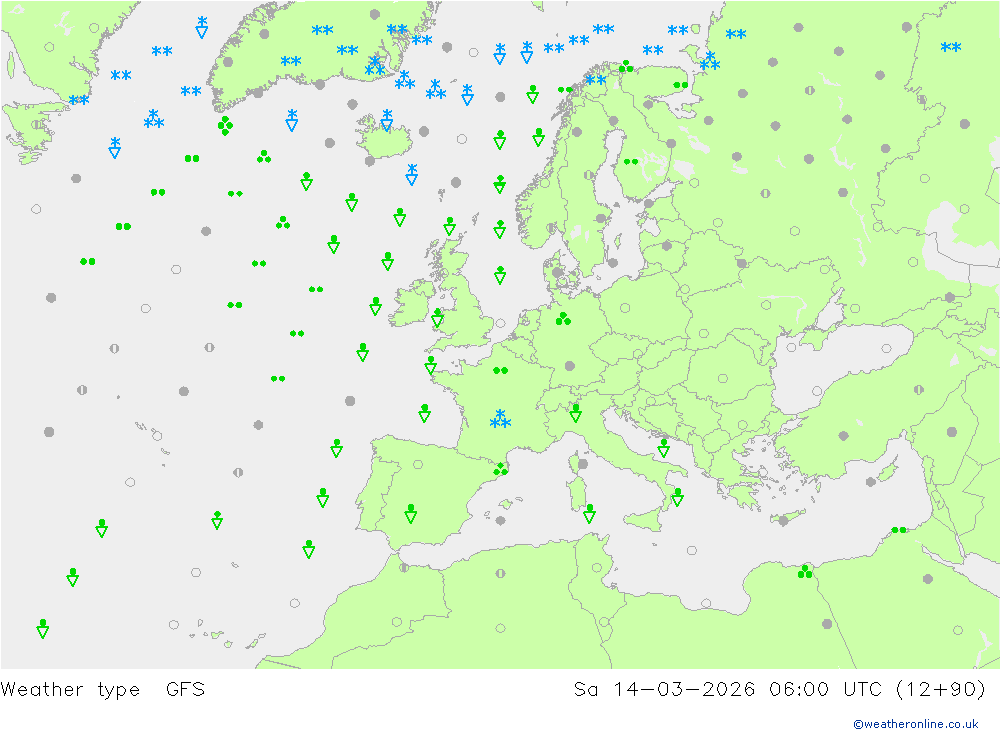Click the blue snow shower symbol over Iceland

(386, 120)
